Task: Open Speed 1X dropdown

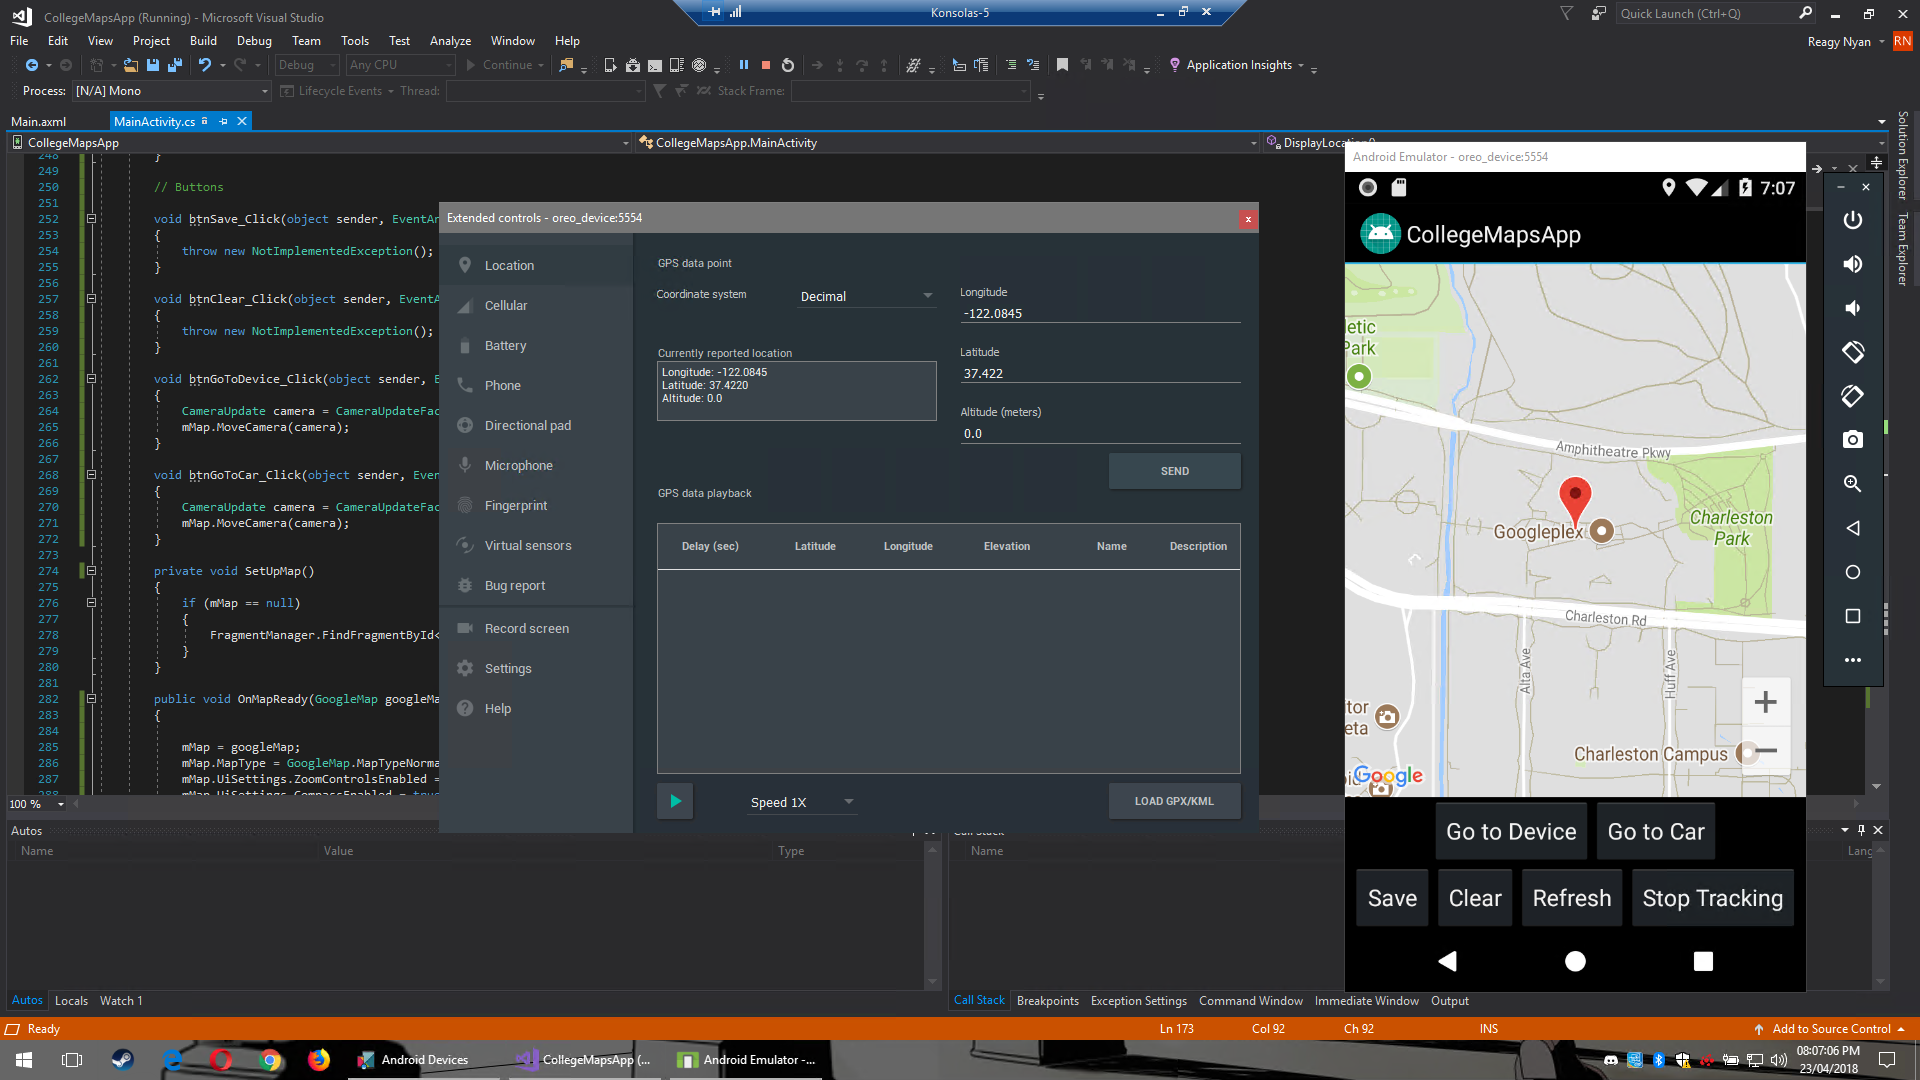Action: click(x=802, y=802)
